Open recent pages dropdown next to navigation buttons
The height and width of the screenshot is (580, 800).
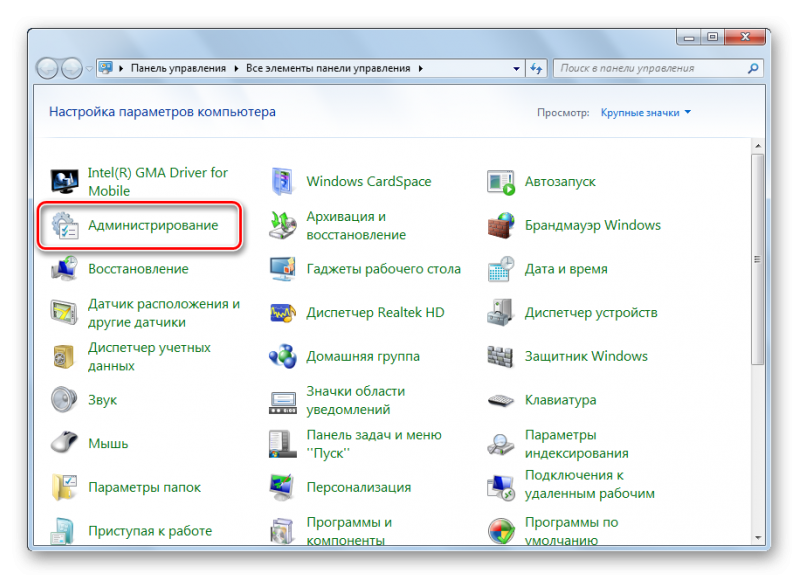[89, 68]
